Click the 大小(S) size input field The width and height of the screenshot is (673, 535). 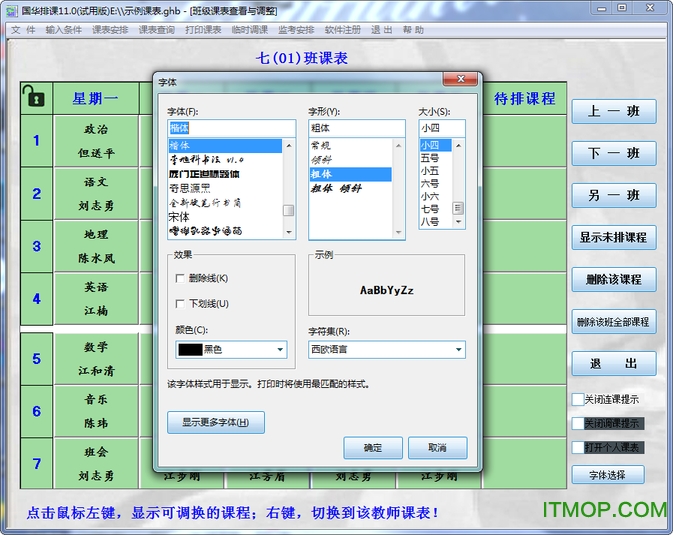coord(442,128)
